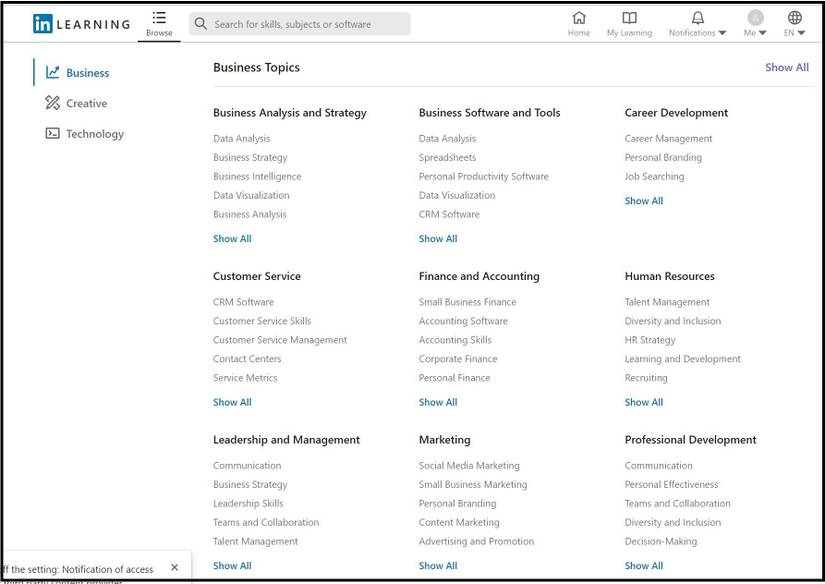The width and height of the screenshot is (825, 584).
Task: Open Job Searching topic
Action: click(655, 176)
